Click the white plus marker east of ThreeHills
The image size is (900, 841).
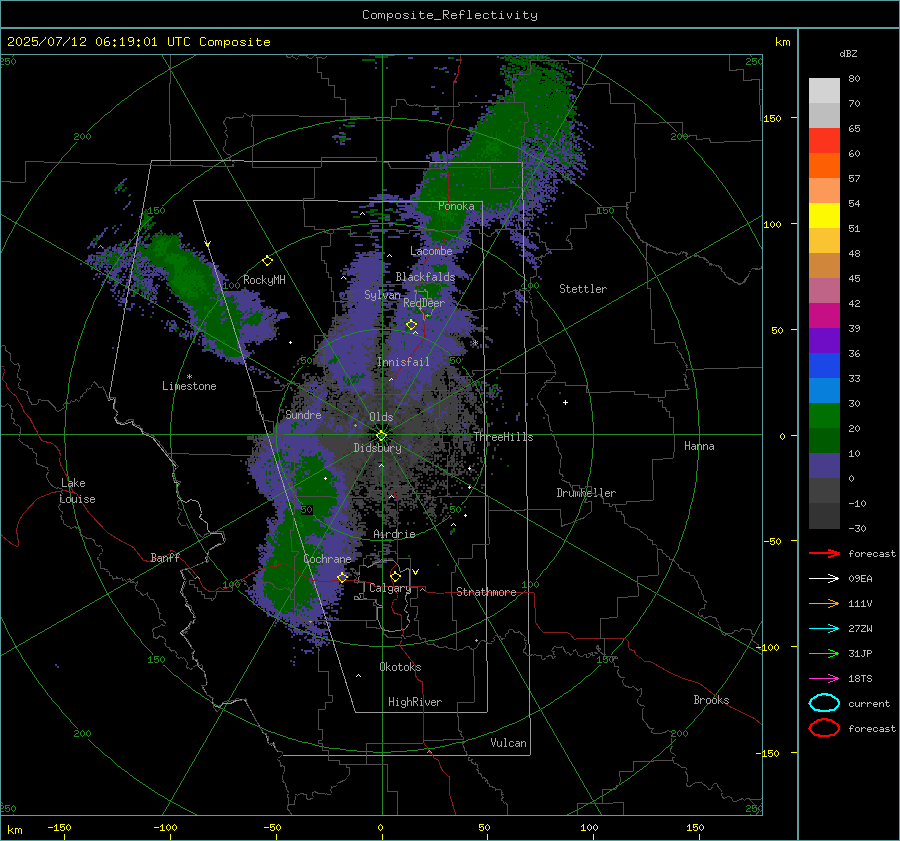(x=565, y=402)
